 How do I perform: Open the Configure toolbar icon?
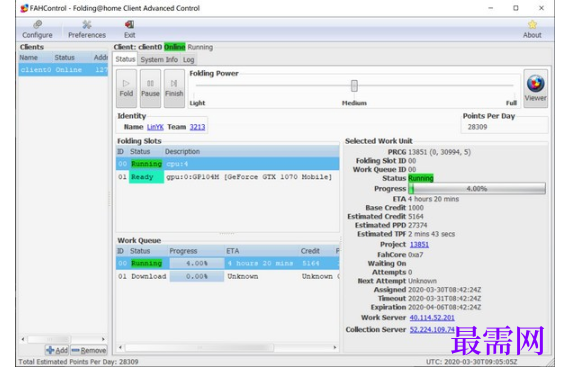tap(37, 29)
